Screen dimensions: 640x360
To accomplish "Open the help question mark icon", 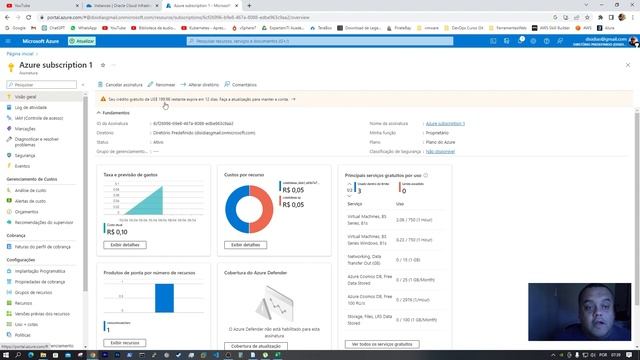I will pyautogui.click(x=547, y=41).
